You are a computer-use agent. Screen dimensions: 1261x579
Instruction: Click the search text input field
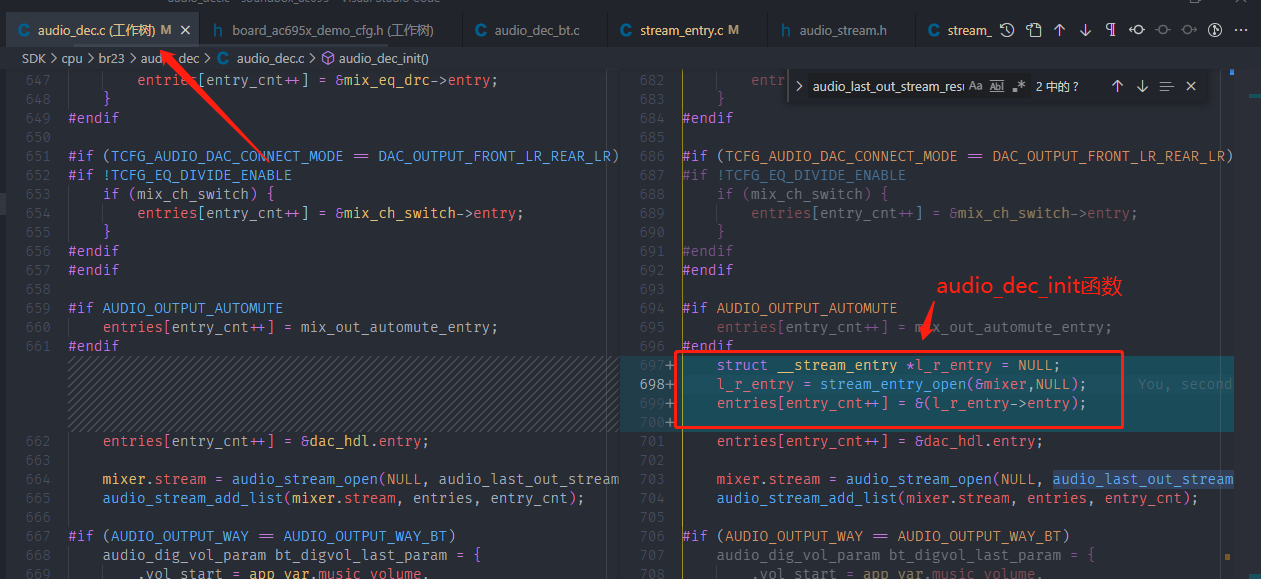point(887,87)
